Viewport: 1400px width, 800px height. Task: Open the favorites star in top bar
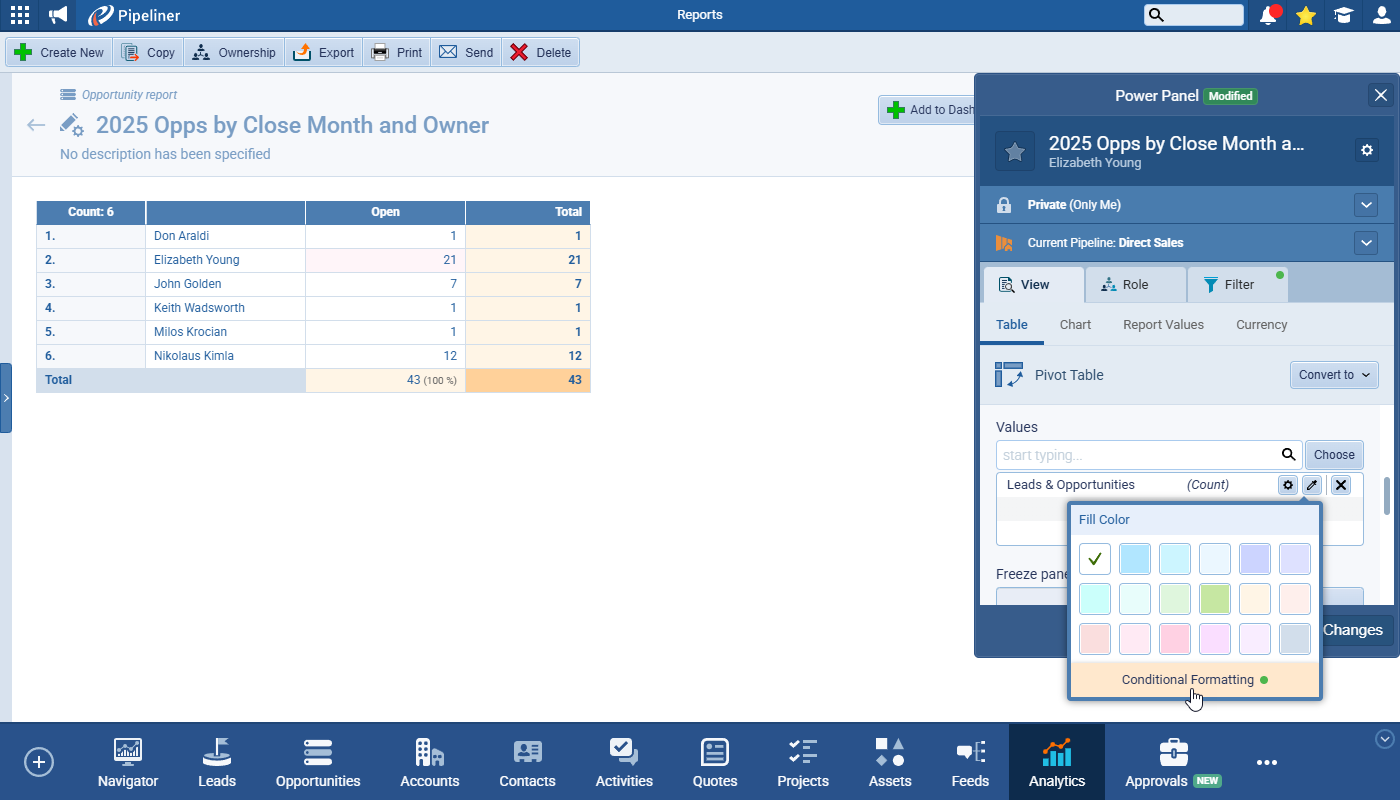pyautogui.click(x=1305, y=15)
